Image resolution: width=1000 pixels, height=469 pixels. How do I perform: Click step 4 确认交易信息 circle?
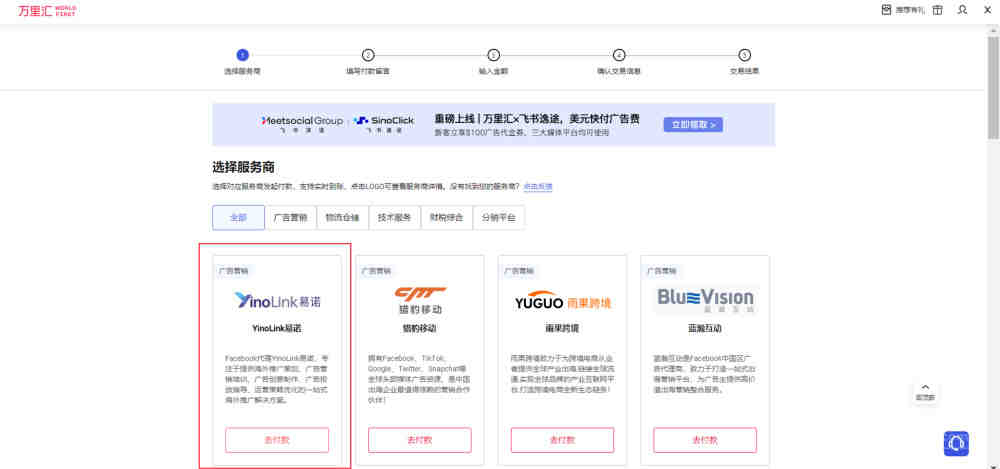(619, 56)
